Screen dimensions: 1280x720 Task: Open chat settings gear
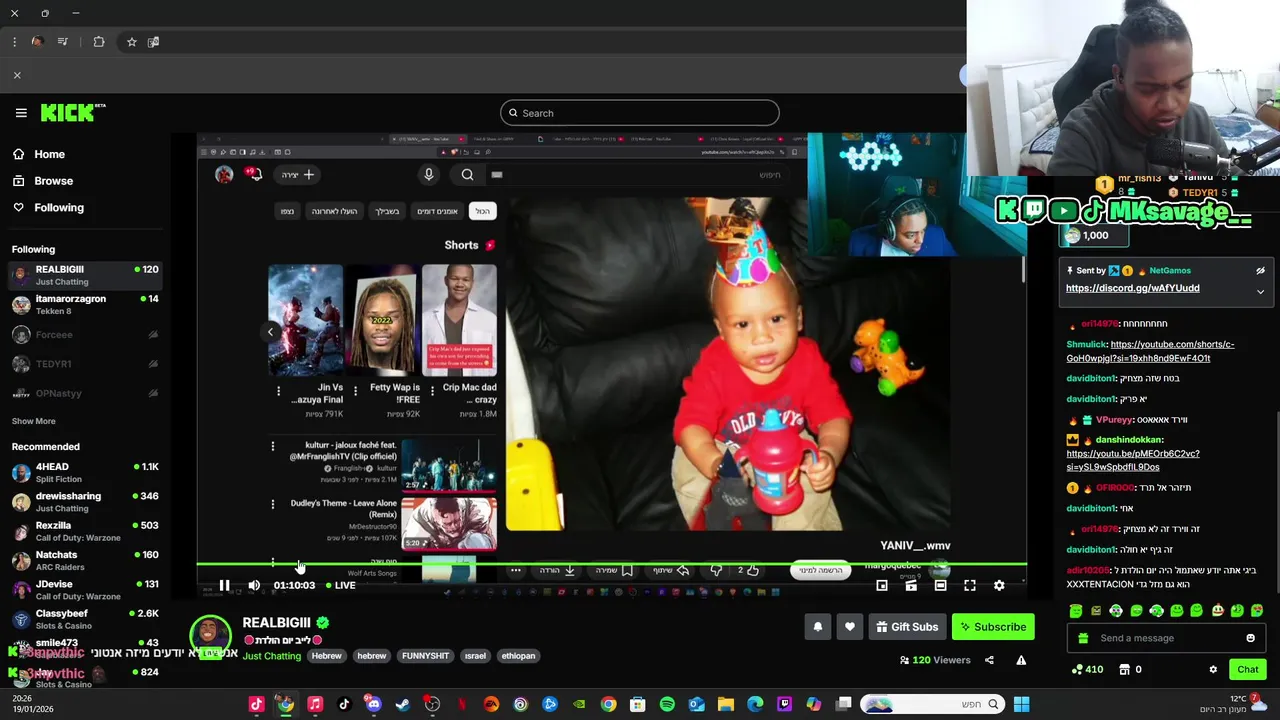click(x=1213, y=669)
